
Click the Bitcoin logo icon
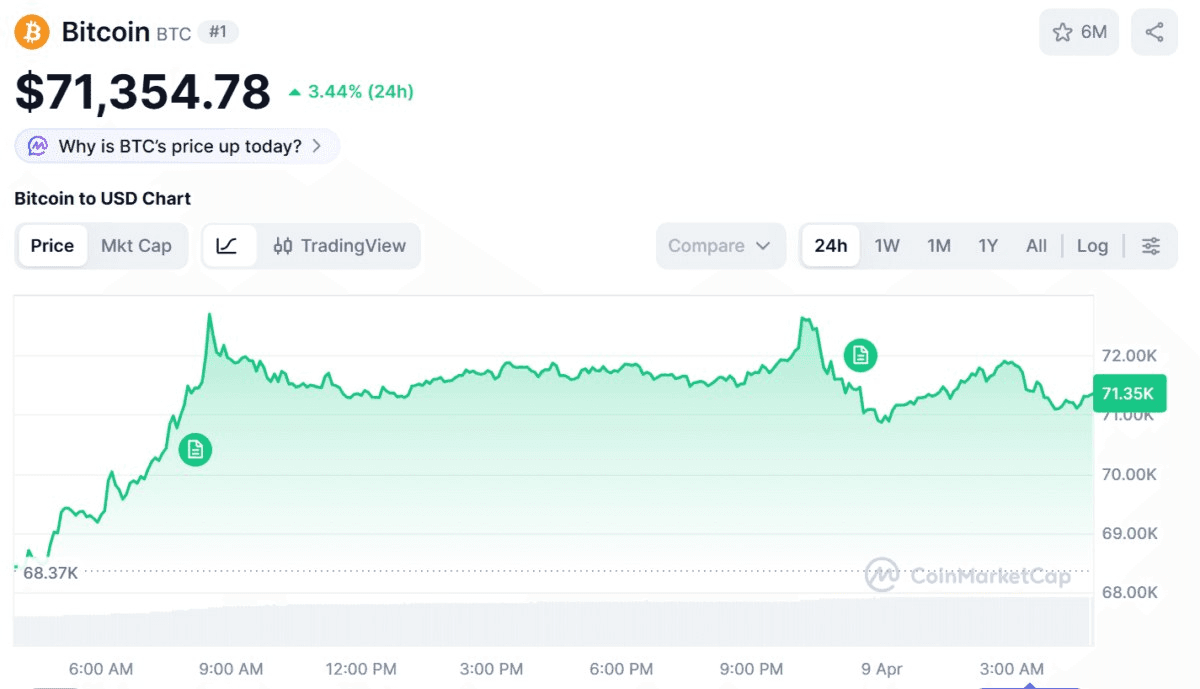click(x=32, y=32)
